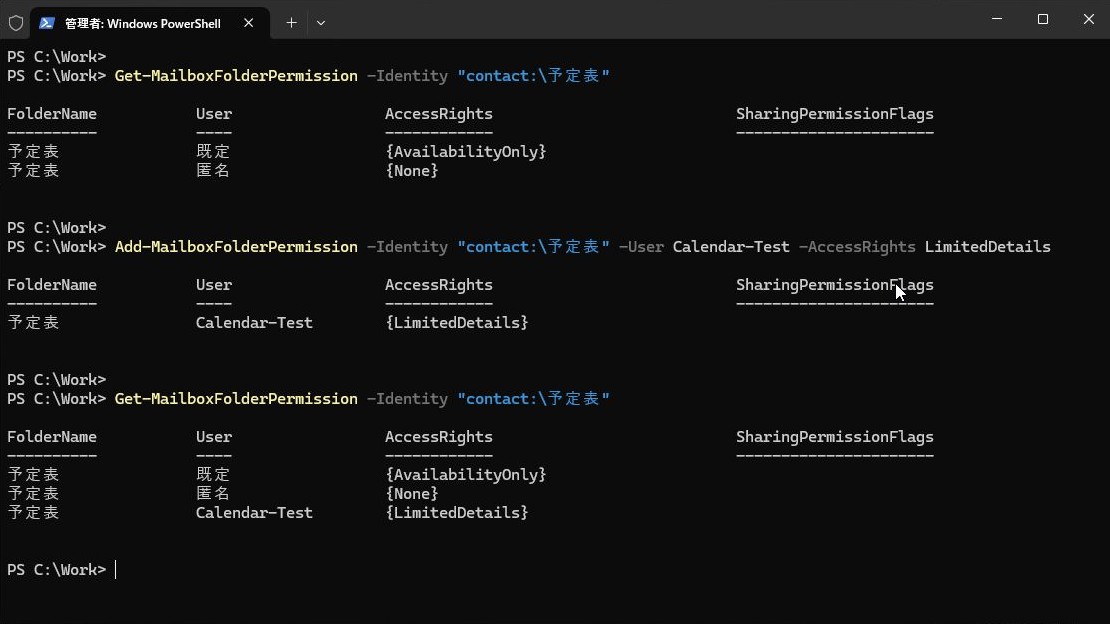Image resolution: width=1110 pixels, height=624 pixels.
Task: Open a new tab with the plus button
Action: (291, 22)
